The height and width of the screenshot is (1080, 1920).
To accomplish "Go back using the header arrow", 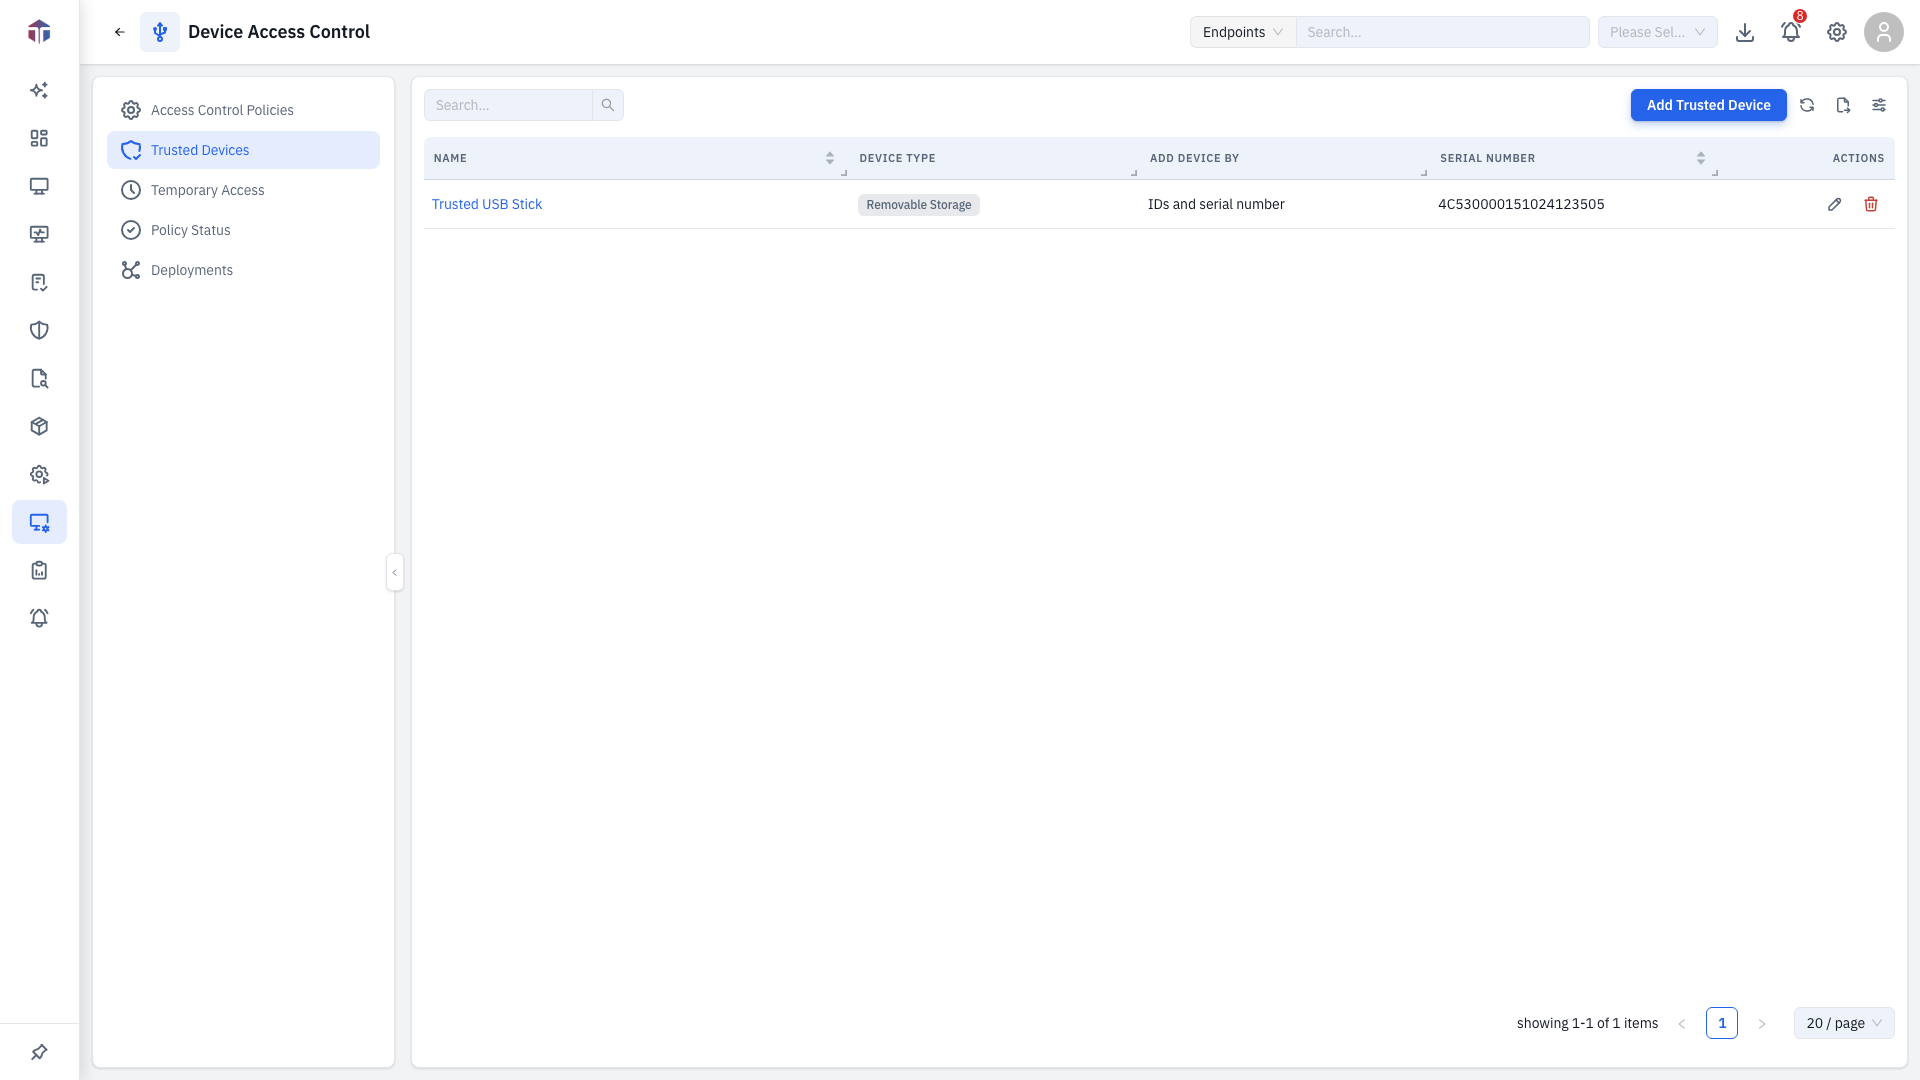I will point(119,32).
